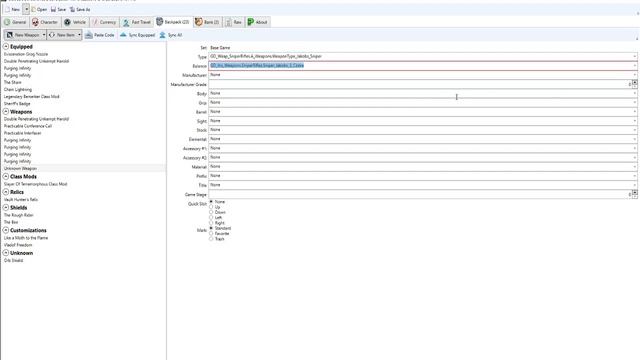Select Like a Moth to the Flame
This screenshot has height=360, width=640.
[26, 238]
